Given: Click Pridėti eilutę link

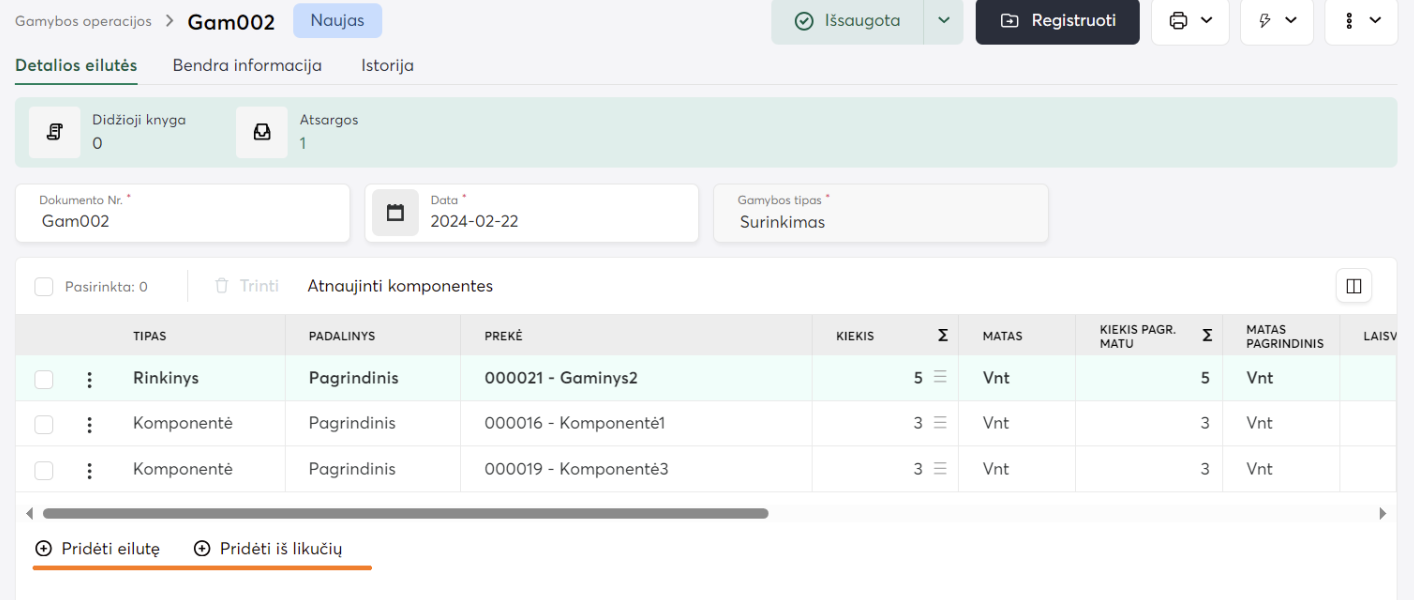Looking at the screenshot, I should (x=98, y=549).
